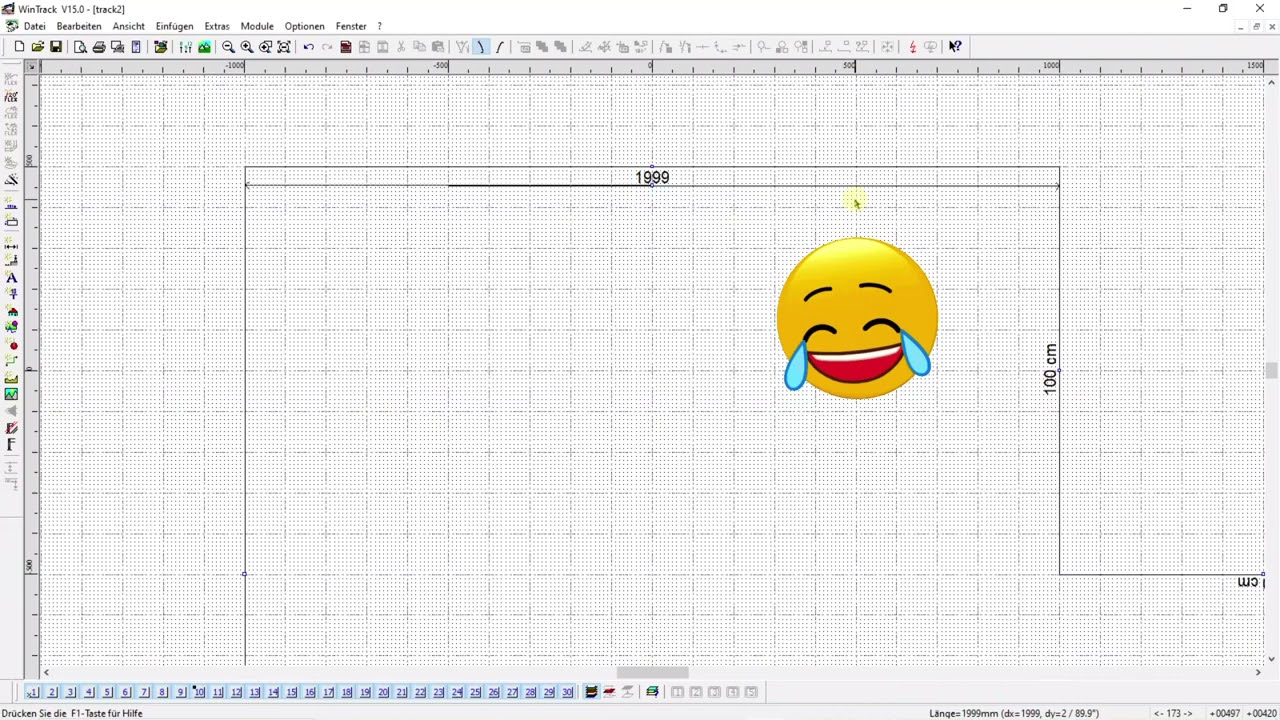Open the Ansicht menu

(129, 26)
